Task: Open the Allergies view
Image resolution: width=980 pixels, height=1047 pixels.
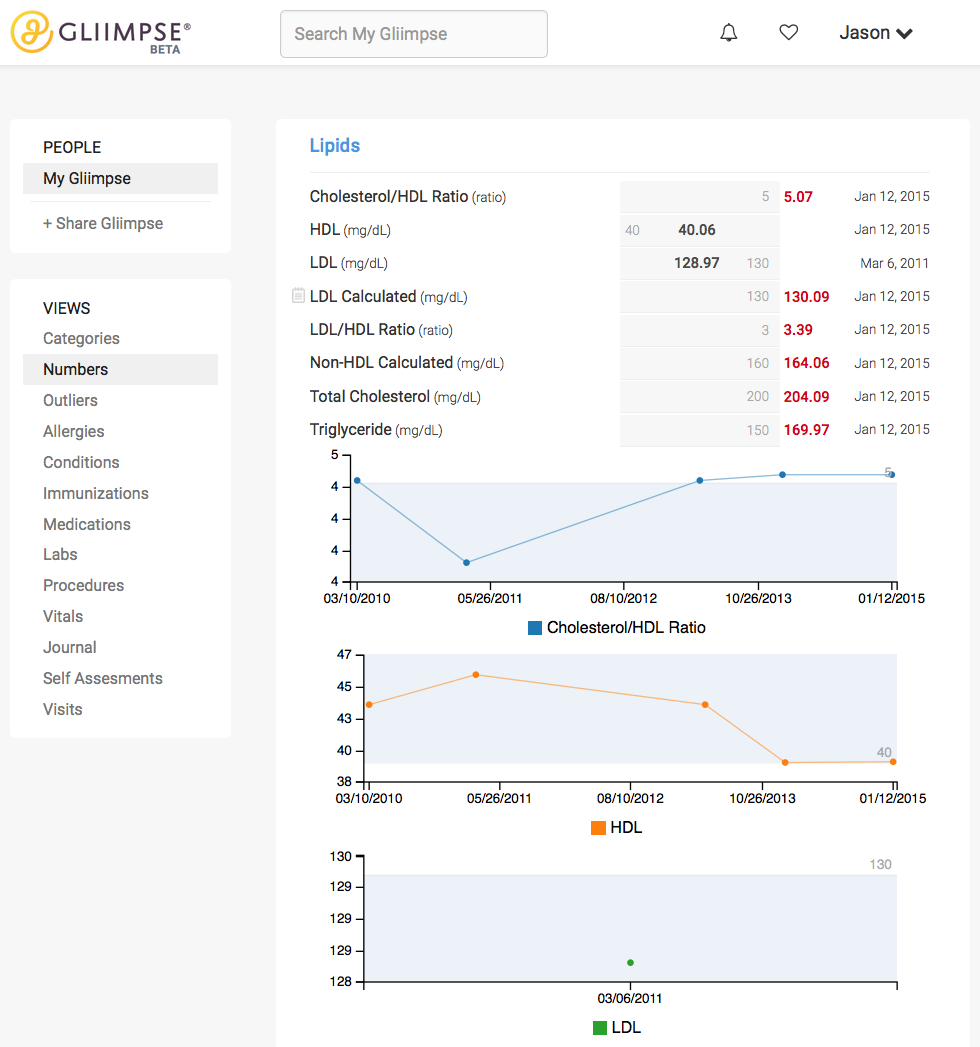Action: click(73, 431)
